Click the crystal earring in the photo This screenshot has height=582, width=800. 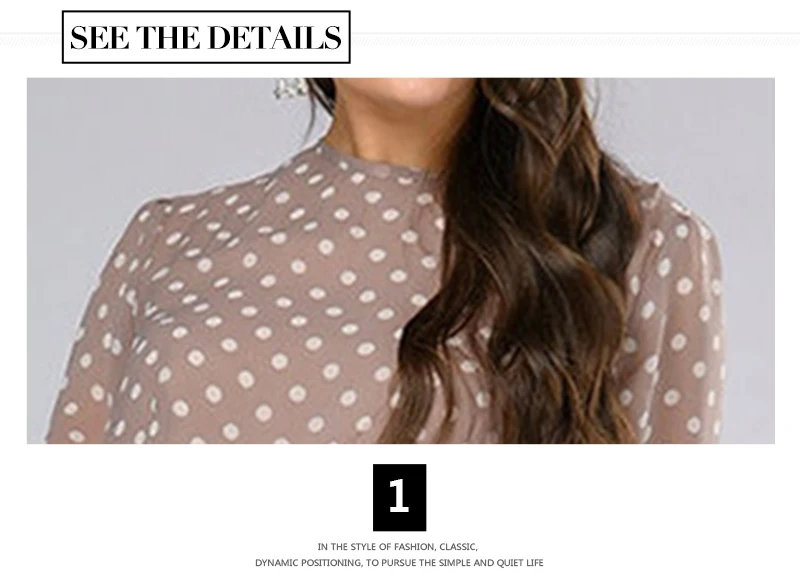(289, 88)
